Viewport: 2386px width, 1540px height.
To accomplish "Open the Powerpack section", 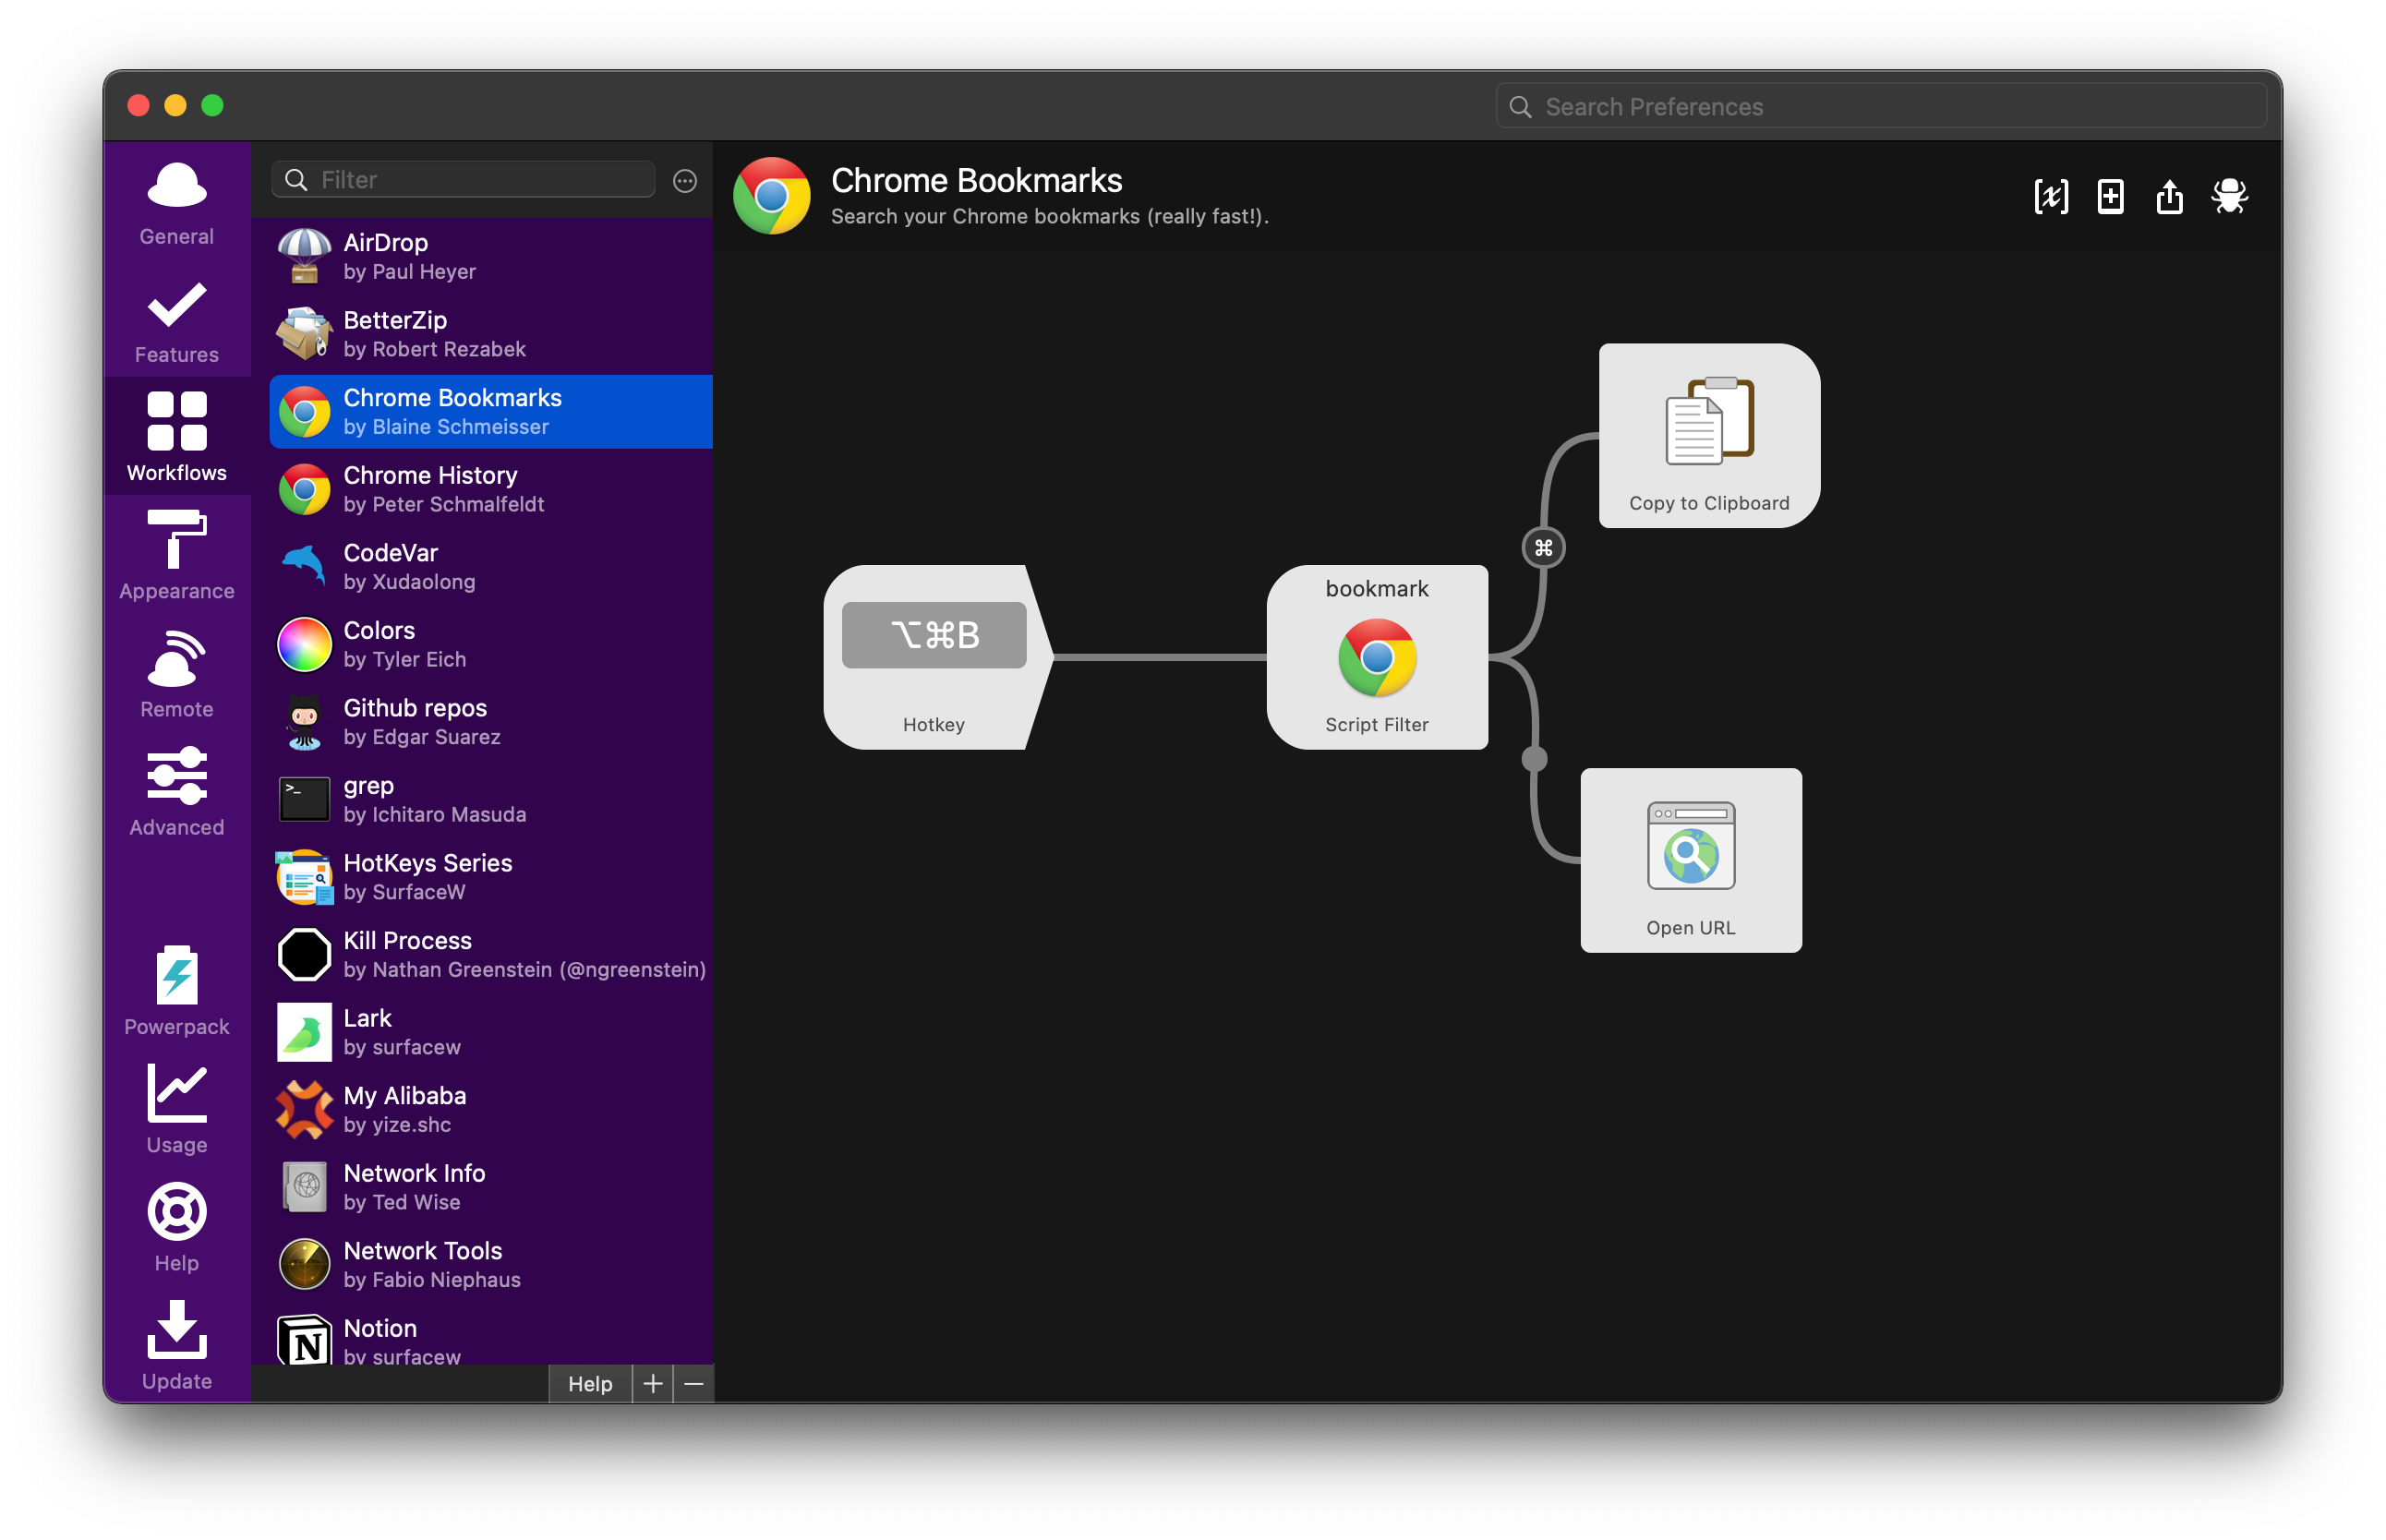I will pyautogui.click(x=177, y=990).
